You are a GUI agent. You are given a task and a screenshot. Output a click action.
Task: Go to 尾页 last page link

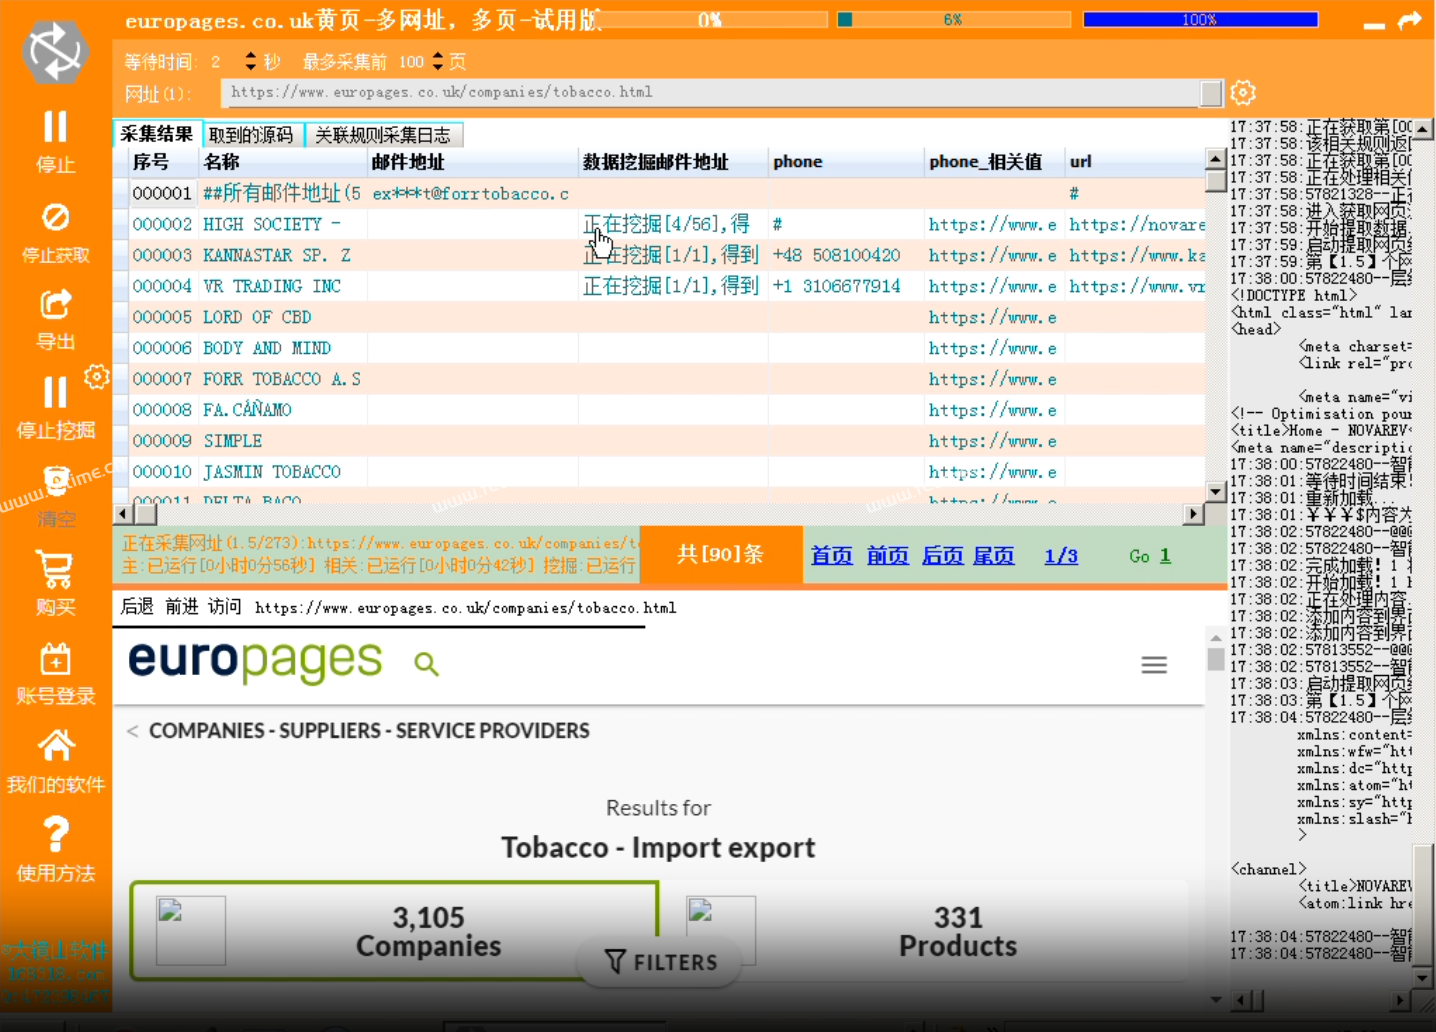(x=994, y=555)
